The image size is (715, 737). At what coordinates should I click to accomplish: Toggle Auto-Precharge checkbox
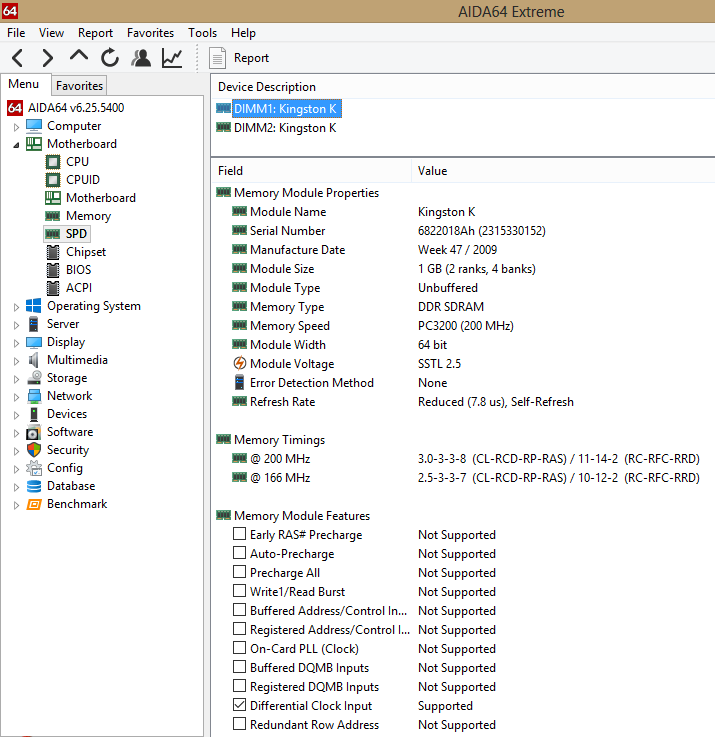tap(239, 552)
